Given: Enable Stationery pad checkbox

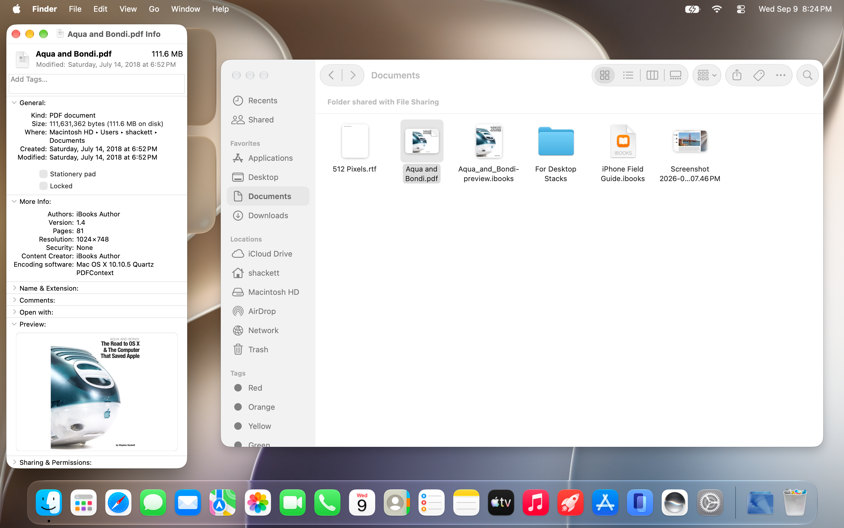Looking at the screenshot, I should point(43,174).
